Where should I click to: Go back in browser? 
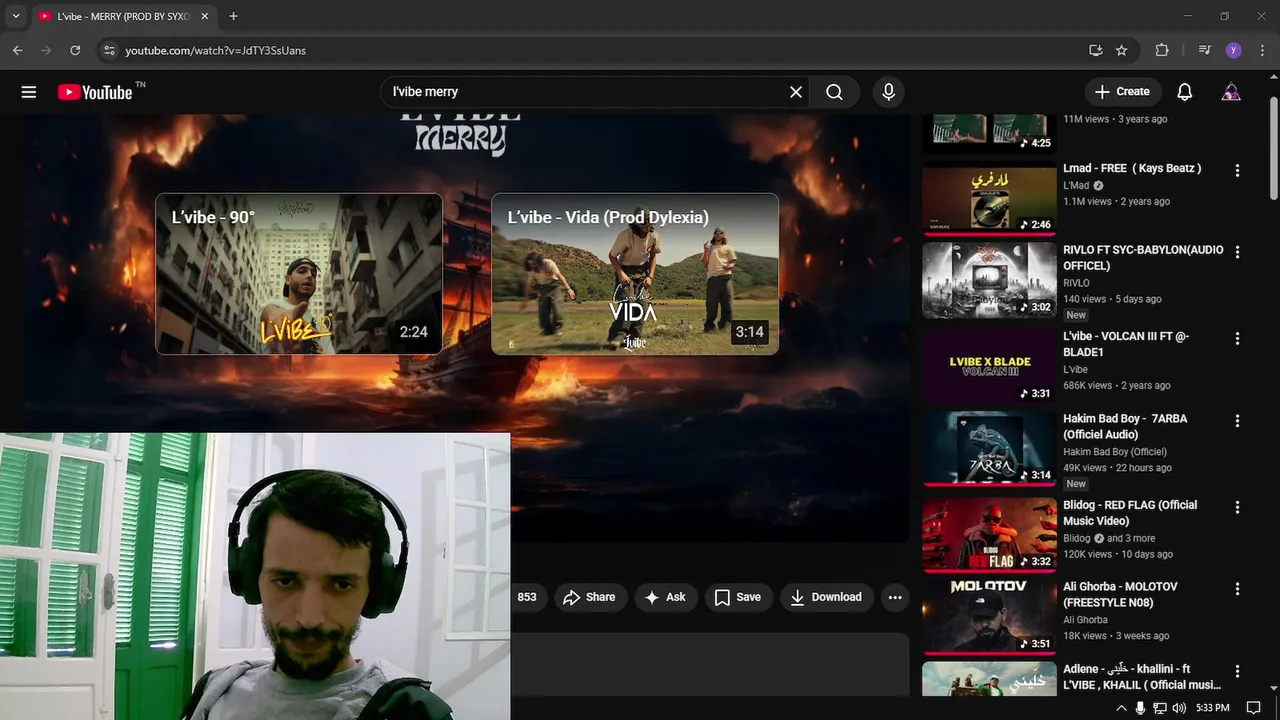[17, 50]
